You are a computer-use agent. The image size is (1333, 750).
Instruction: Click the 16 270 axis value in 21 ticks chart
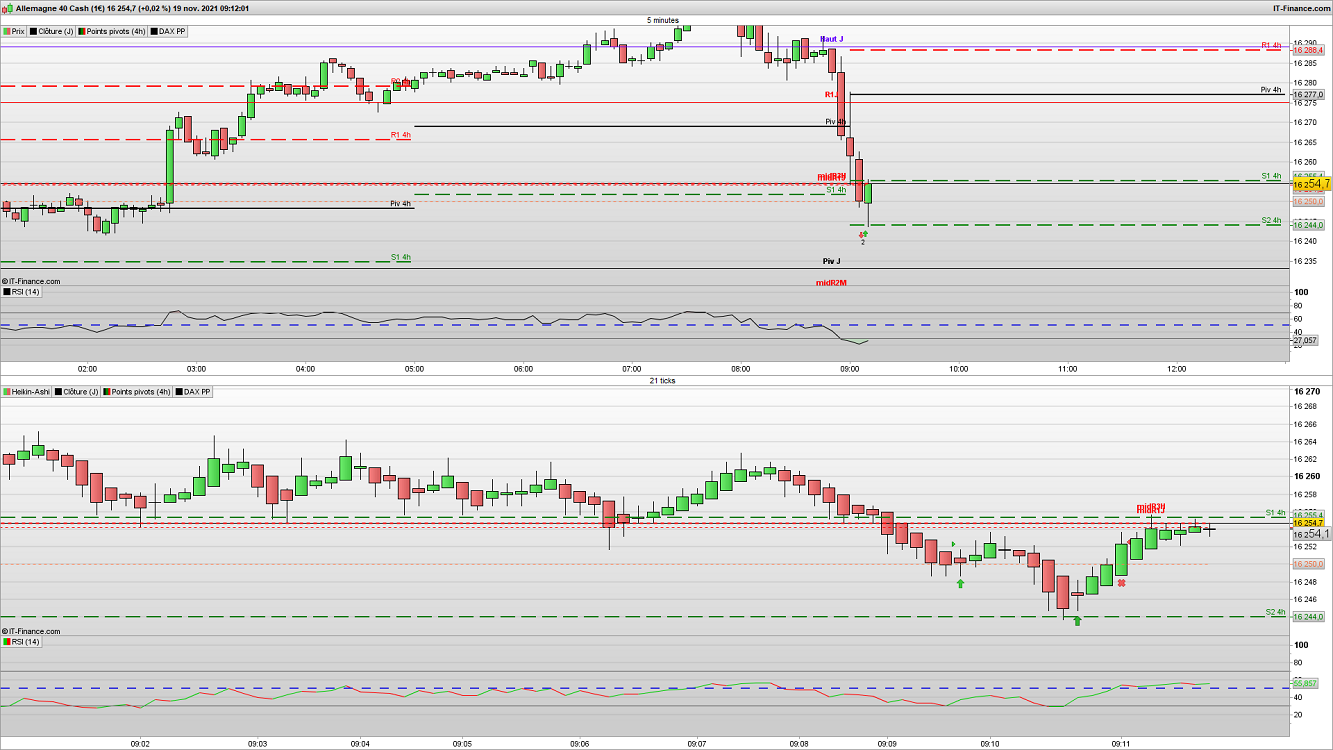pos(1307,391)
